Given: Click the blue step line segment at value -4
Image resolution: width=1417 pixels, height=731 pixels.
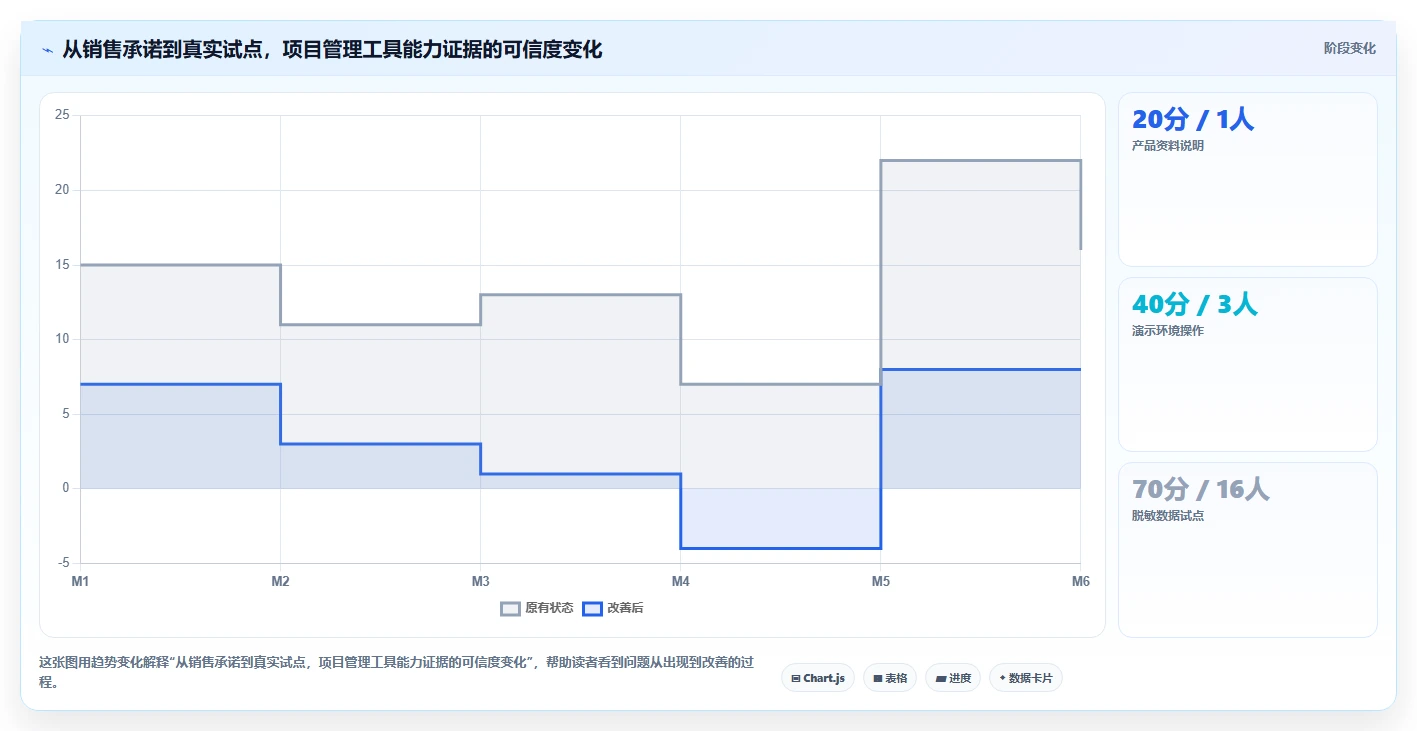Looking at the screenshot, I should (780, 548).
